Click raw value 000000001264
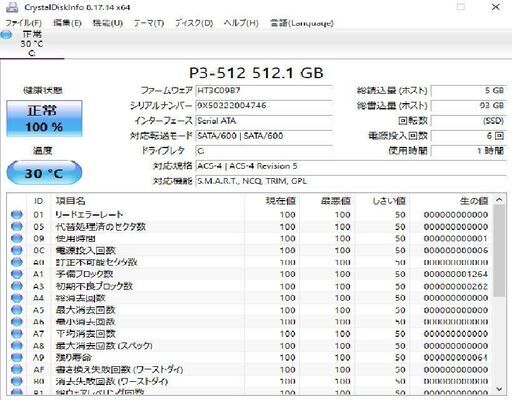 point(456,274)
